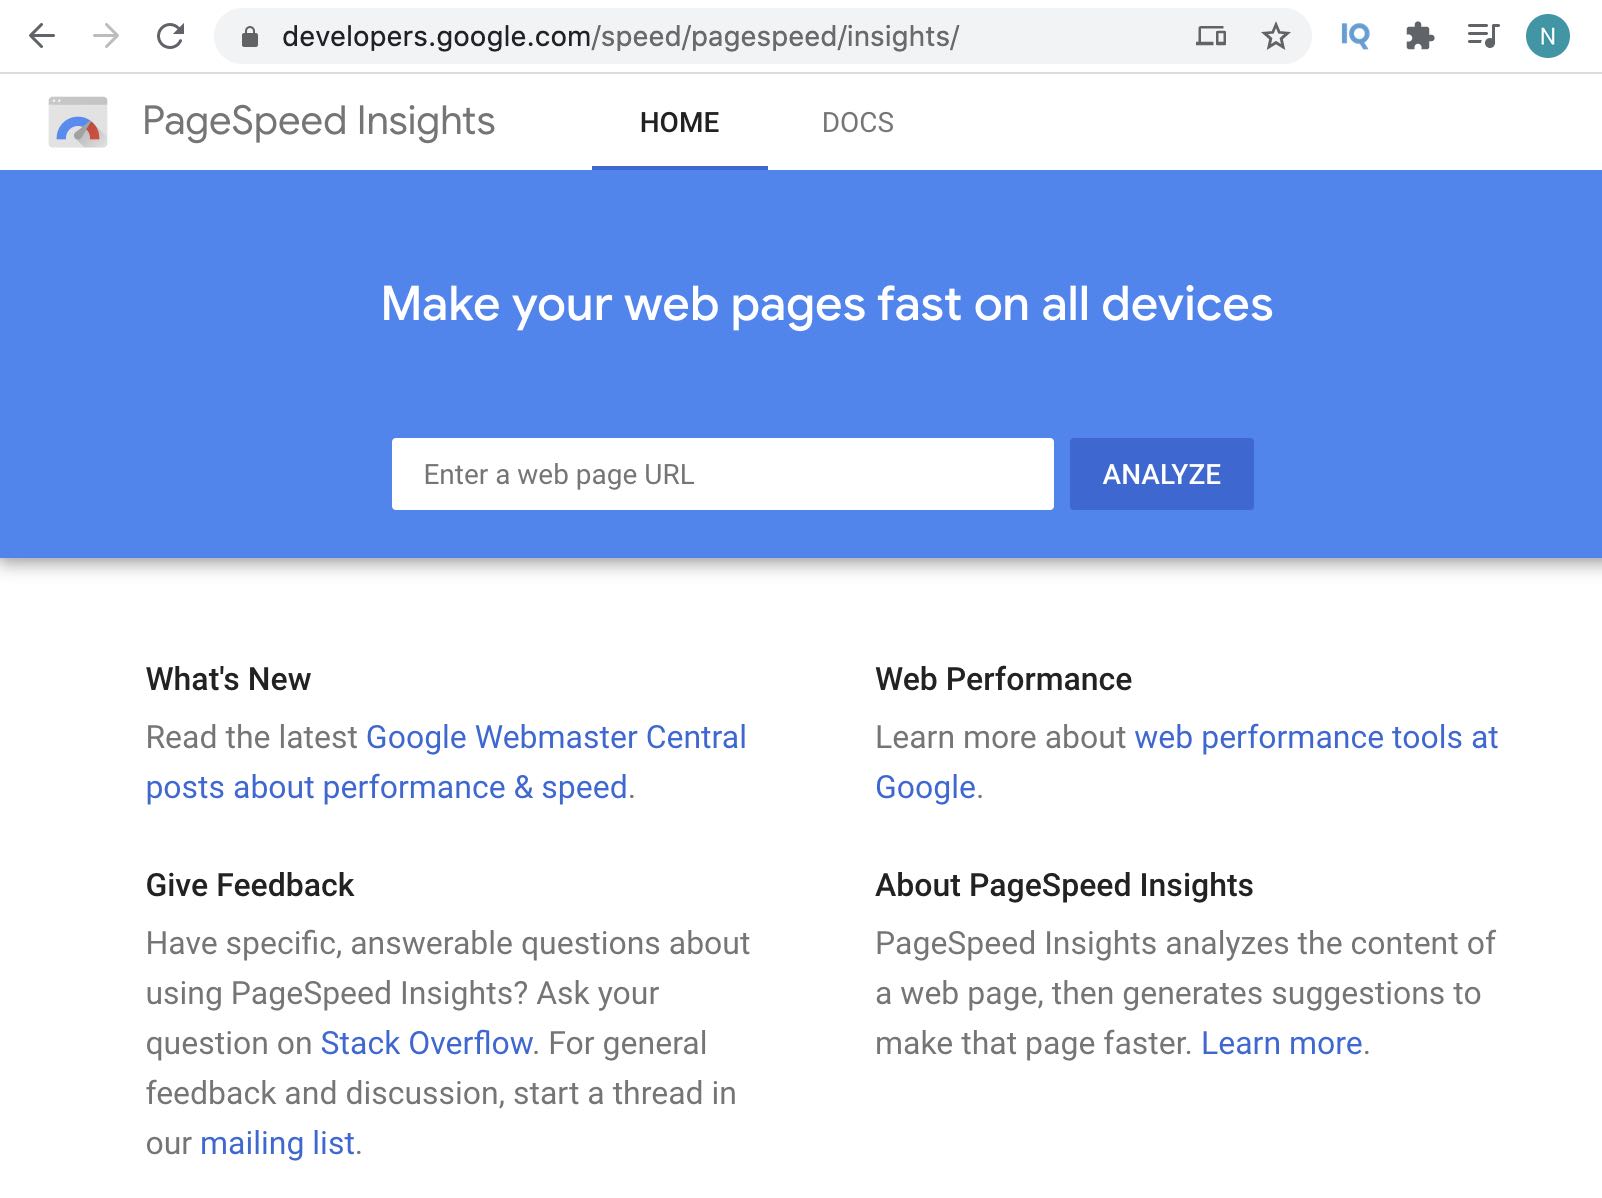Click the PageSpeed Insights gauge logo
This screenshot has height=1198, width=1602.
[78, 122]
